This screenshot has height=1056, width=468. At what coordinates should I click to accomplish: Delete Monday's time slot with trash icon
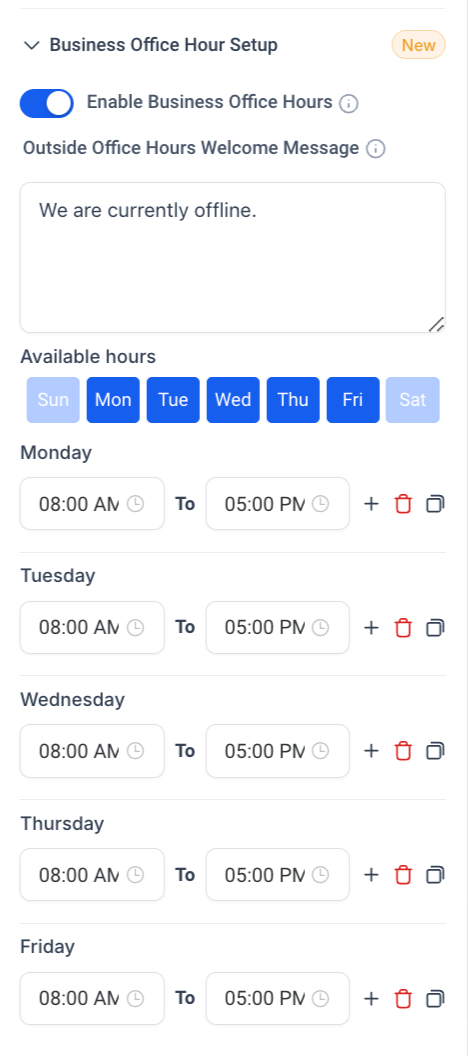(x=403, y=504)
